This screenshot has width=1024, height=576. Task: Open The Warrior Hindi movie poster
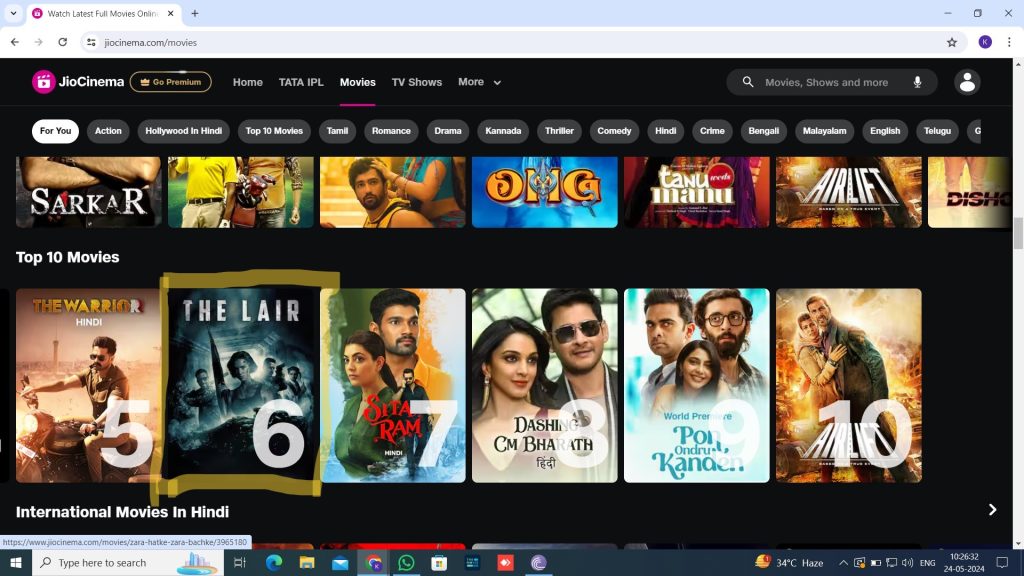(88, 385)
